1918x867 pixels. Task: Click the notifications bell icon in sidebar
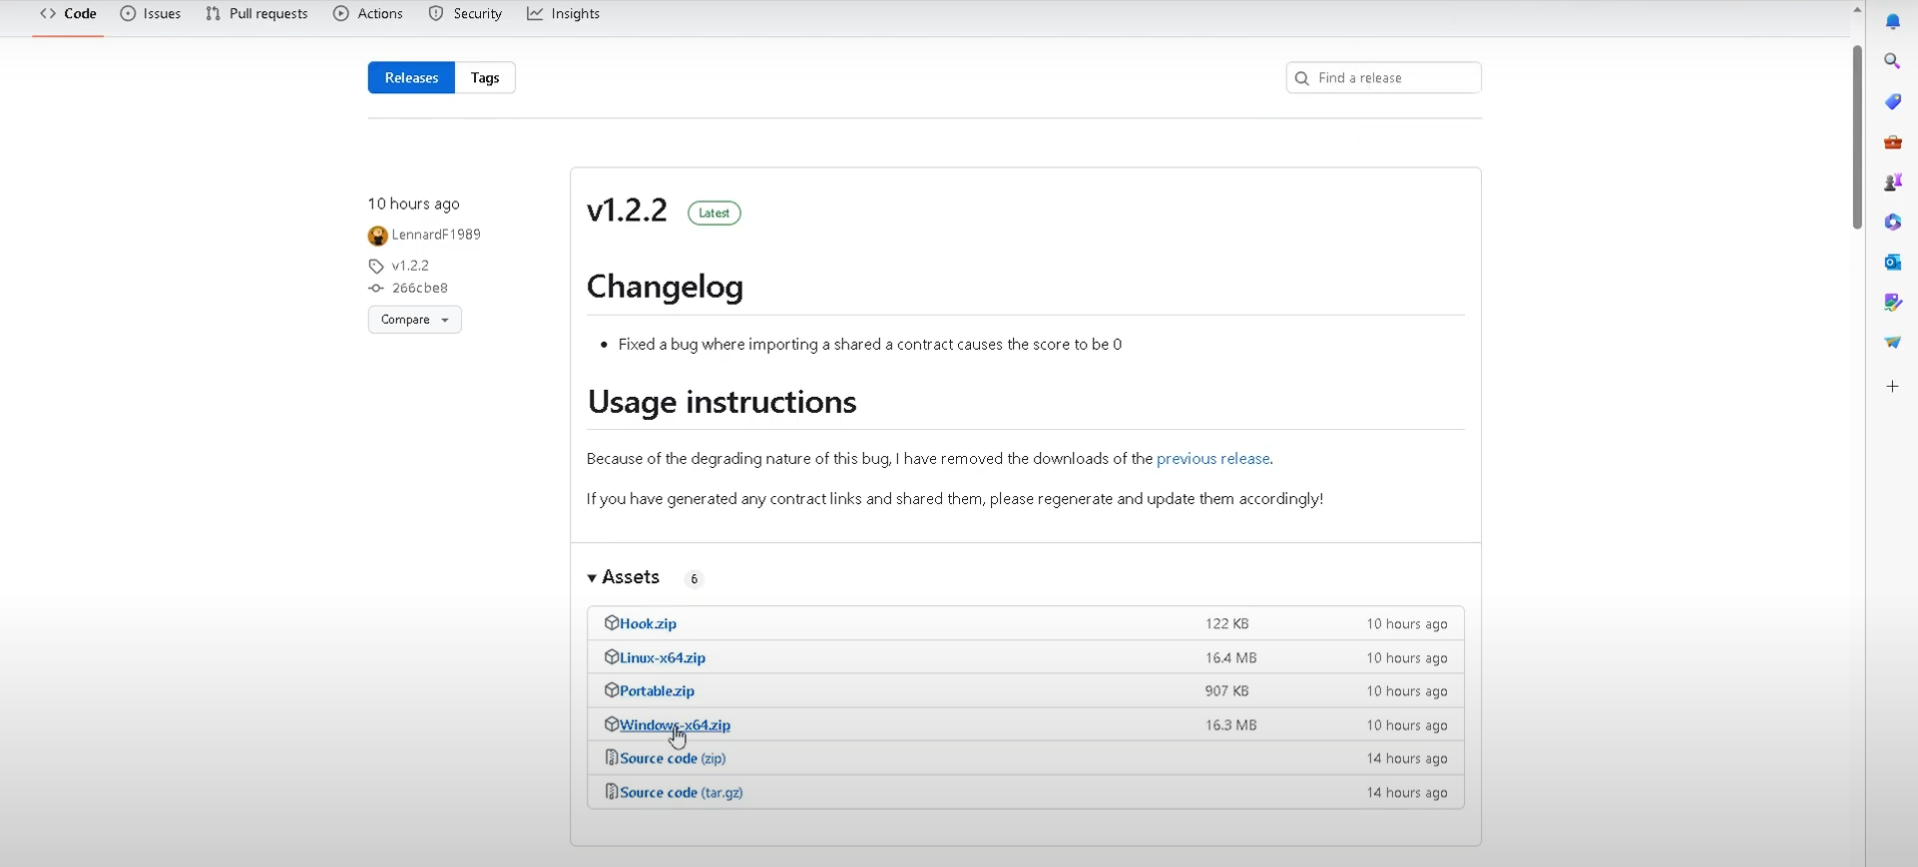coord(1892,22)
